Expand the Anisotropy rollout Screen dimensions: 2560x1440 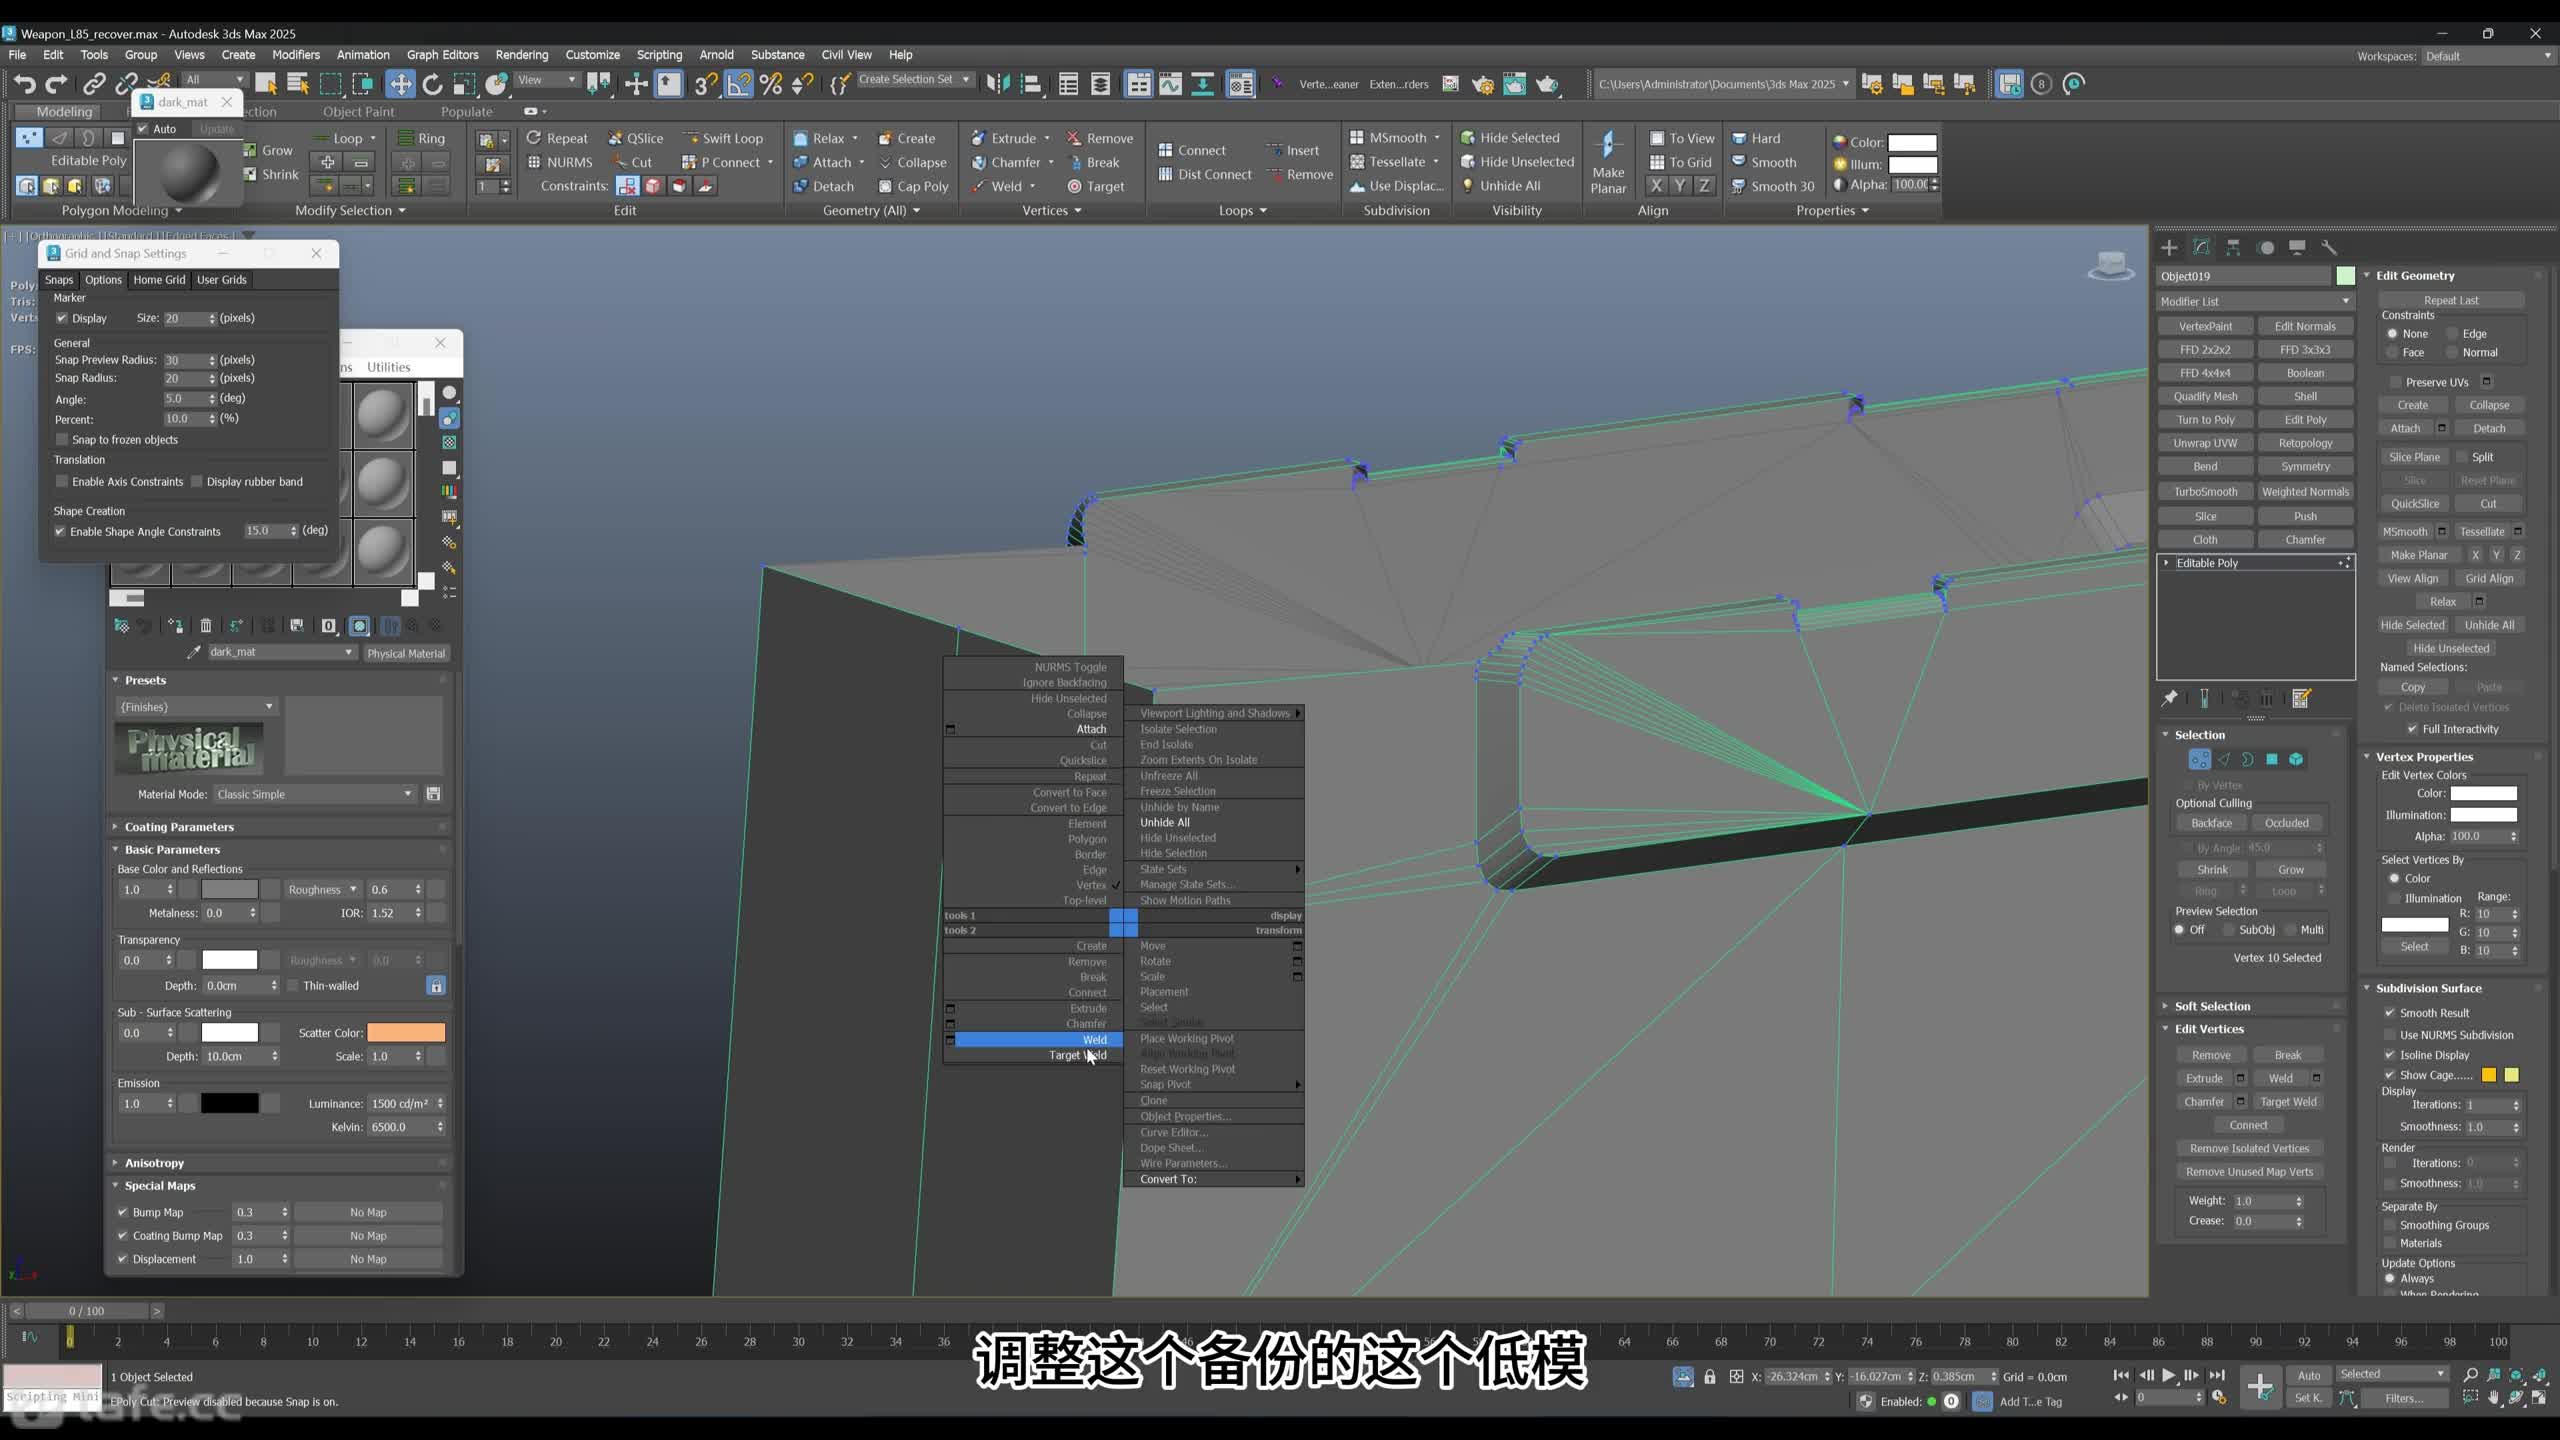(x=154, y=1163)
